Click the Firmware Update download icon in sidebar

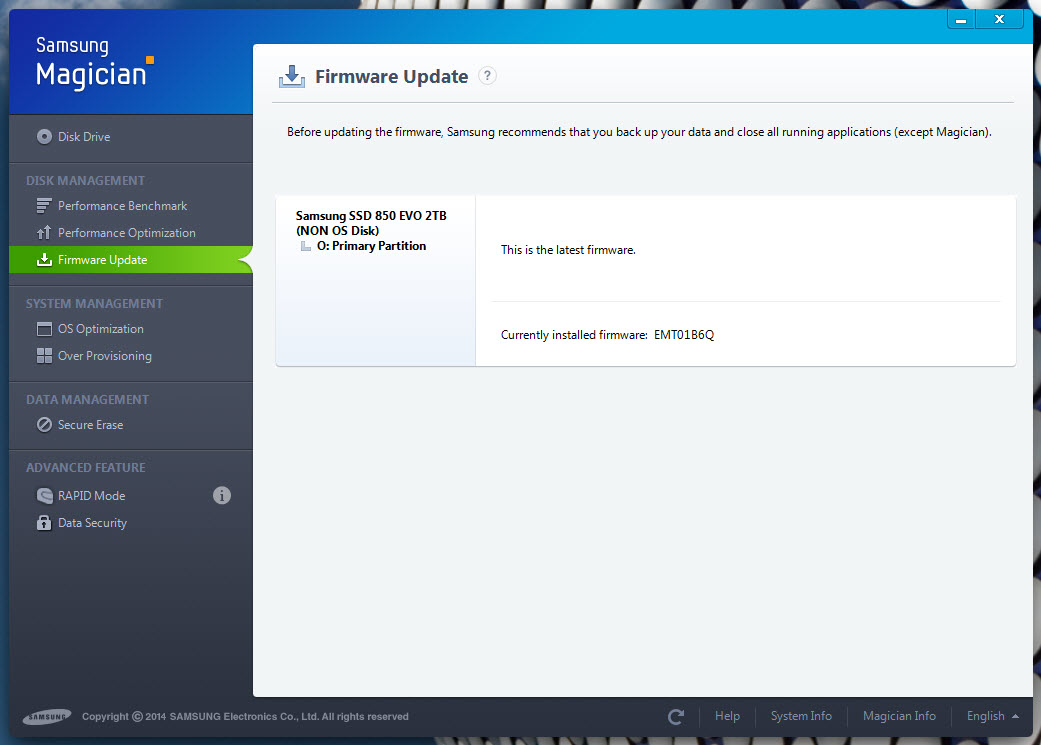pos(44,260)
